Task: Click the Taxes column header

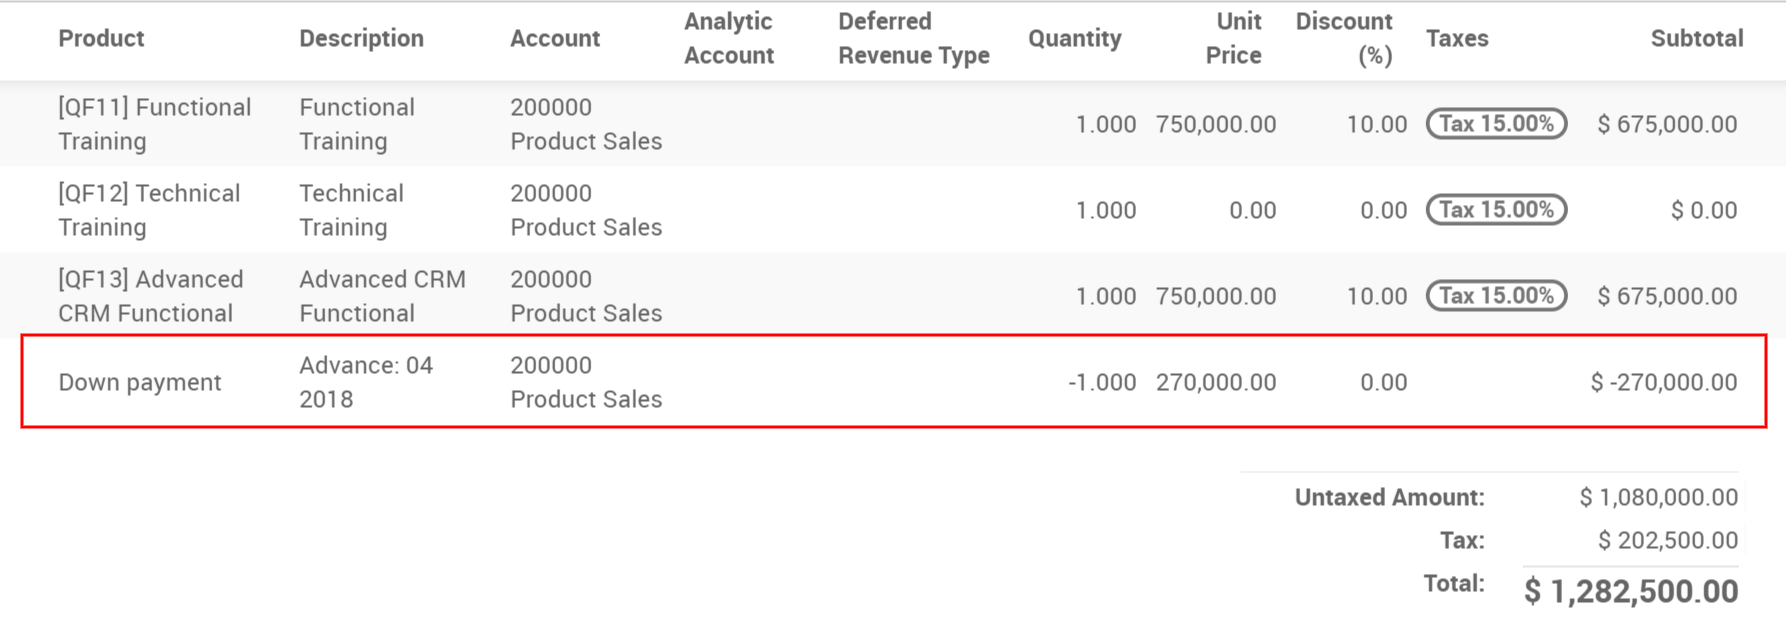Action: tap(1456, 38)
